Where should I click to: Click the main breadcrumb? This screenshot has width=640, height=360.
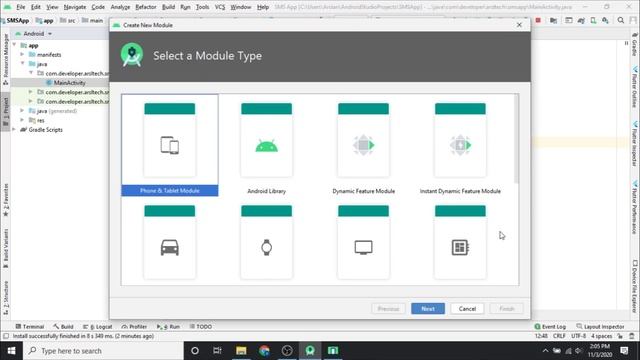click(93, 20)
